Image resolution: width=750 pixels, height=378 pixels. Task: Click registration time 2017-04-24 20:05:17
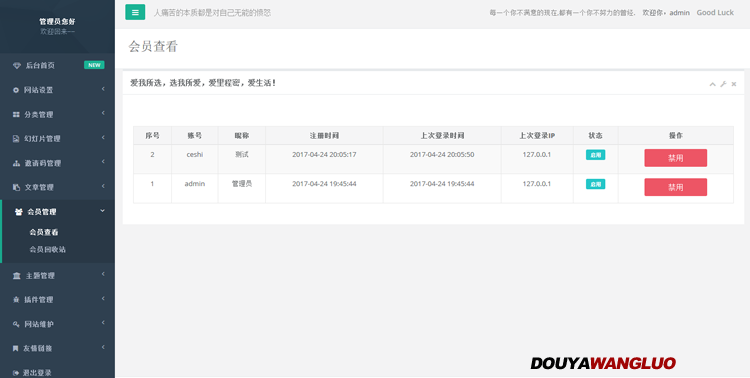tap(324, 155)
